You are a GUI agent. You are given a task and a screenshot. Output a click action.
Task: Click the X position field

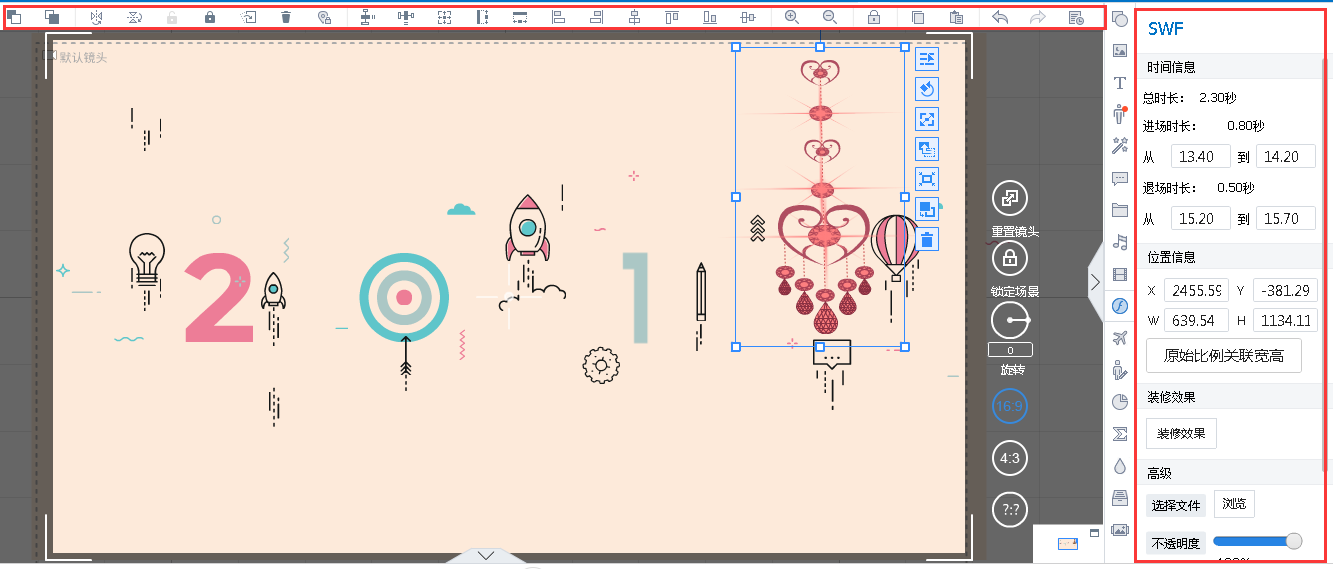(x=1197, y=290)
